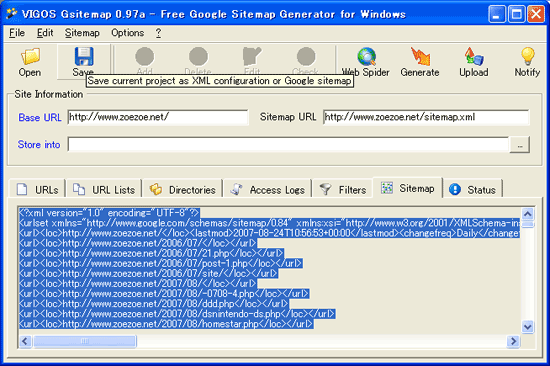Upload the sitemap using the Upload icon
The height and width of the screenshot is (366, 550).
[x=474, y=56]
